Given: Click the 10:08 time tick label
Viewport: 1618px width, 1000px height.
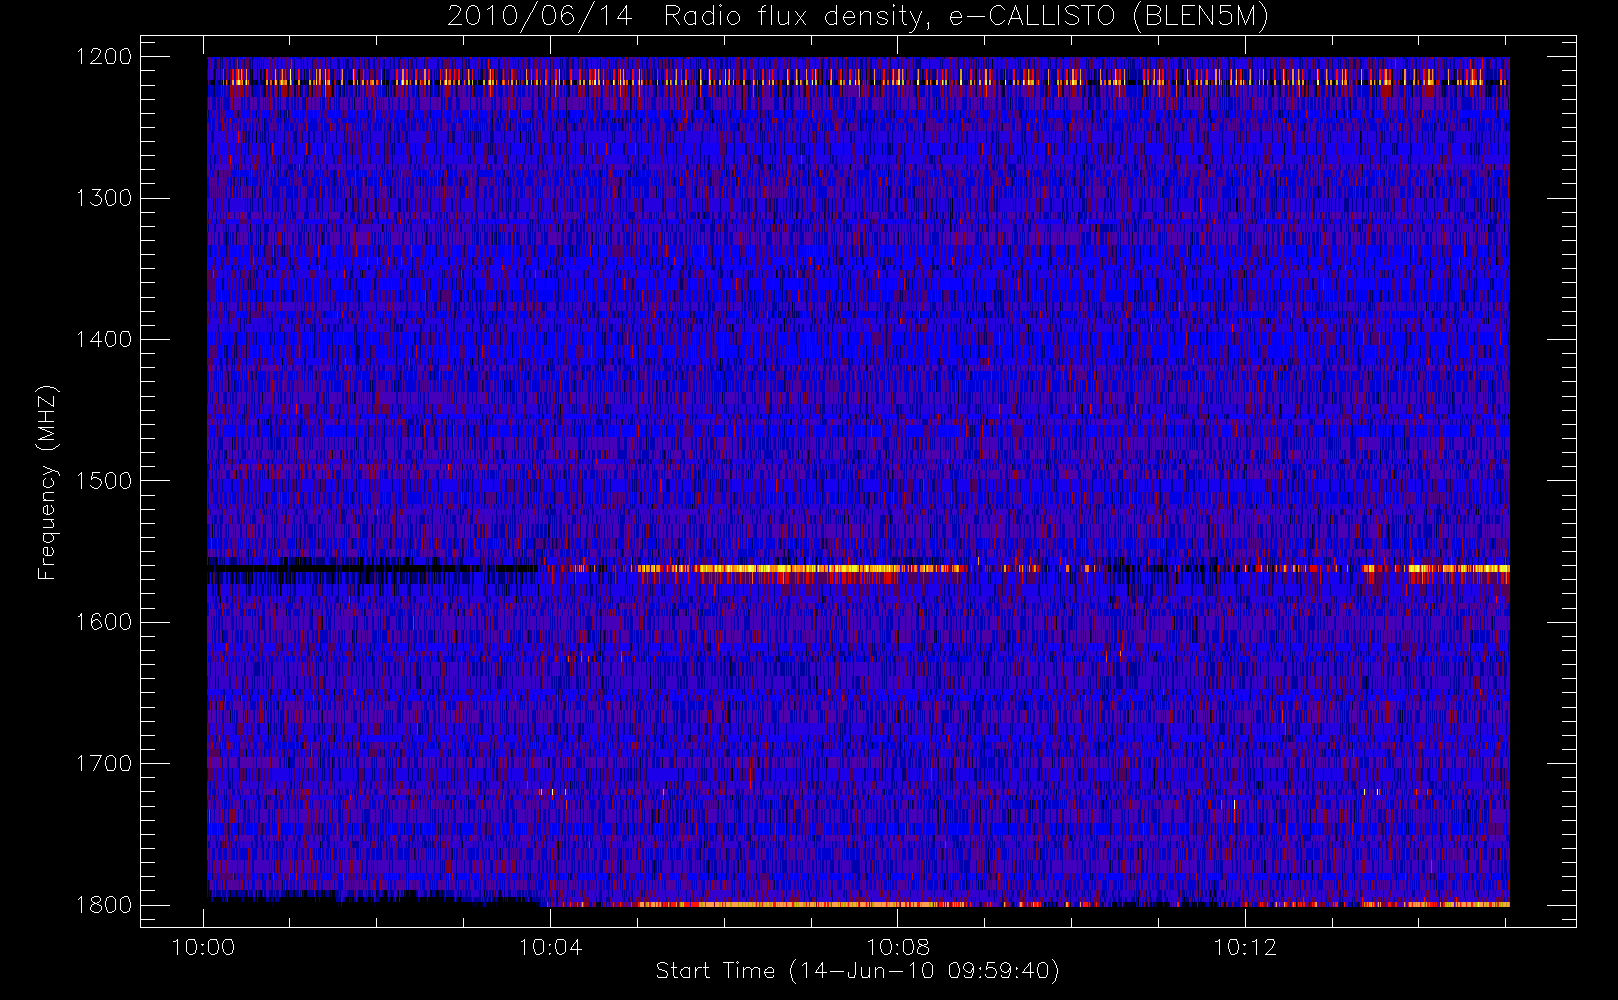Looking at the screenshot, I should 898,947.
